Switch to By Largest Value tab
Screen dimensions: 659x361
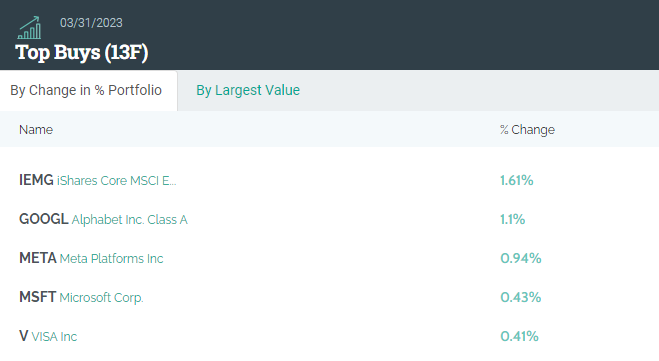248,90
